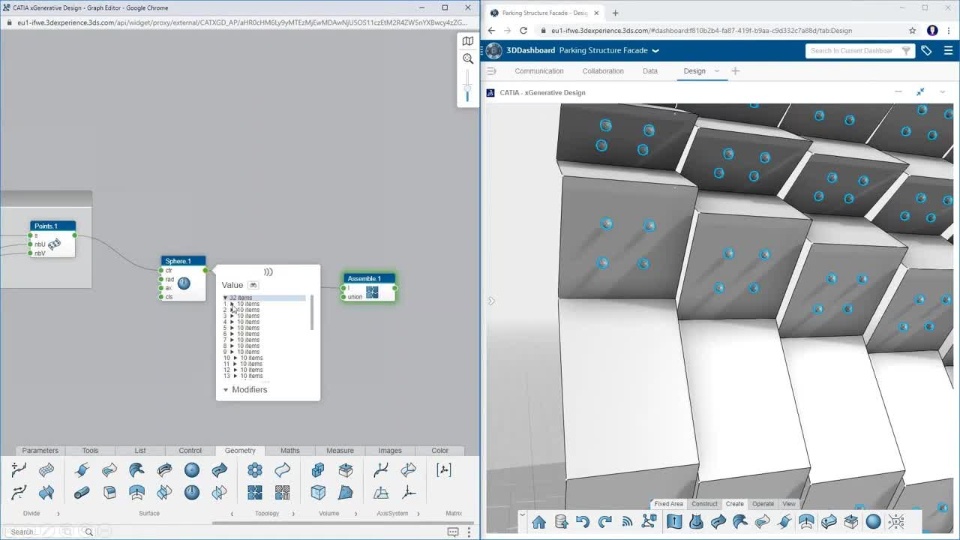Expand row 10 of the items list
The image size is (960, 540).
point(235,358)
